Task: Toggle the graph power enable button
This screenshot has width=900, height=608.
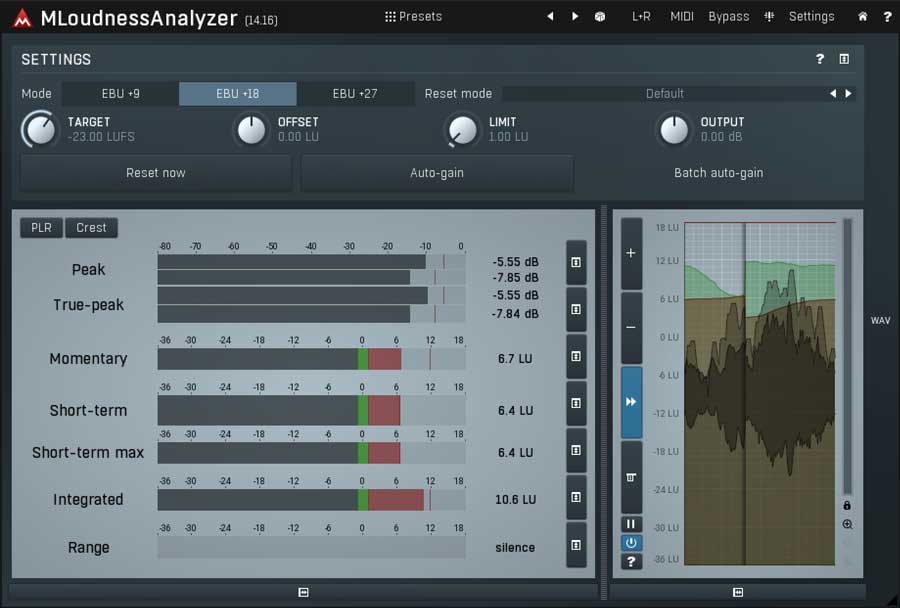Action: tap(631, 543)
